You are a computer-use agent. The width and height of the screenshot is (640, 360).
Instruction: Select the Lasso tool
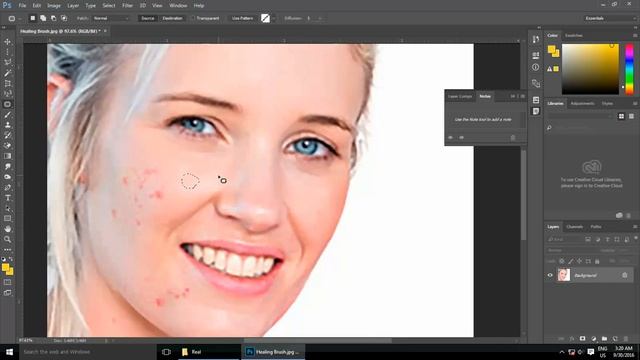coord(7,62)
